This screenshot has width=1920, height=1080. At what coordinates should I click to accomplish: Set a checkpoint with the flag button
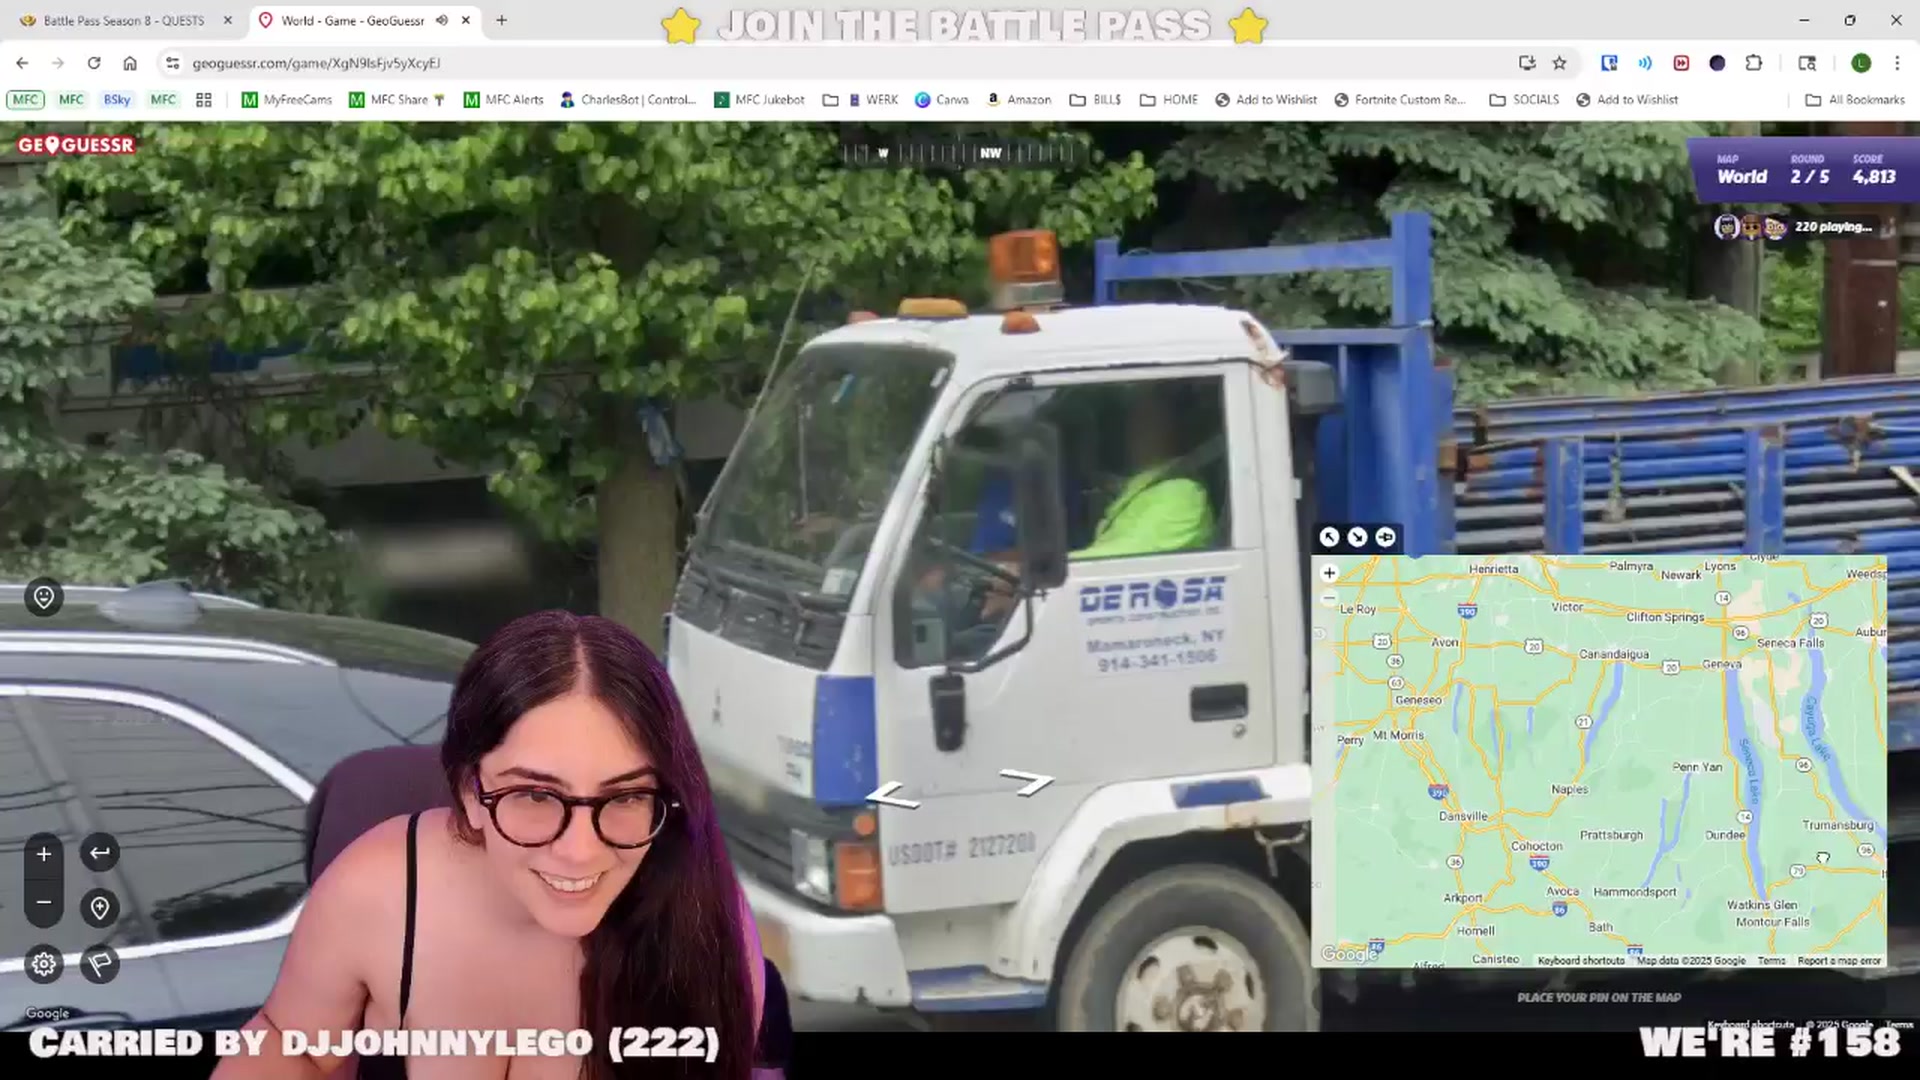tap(100, 964)
